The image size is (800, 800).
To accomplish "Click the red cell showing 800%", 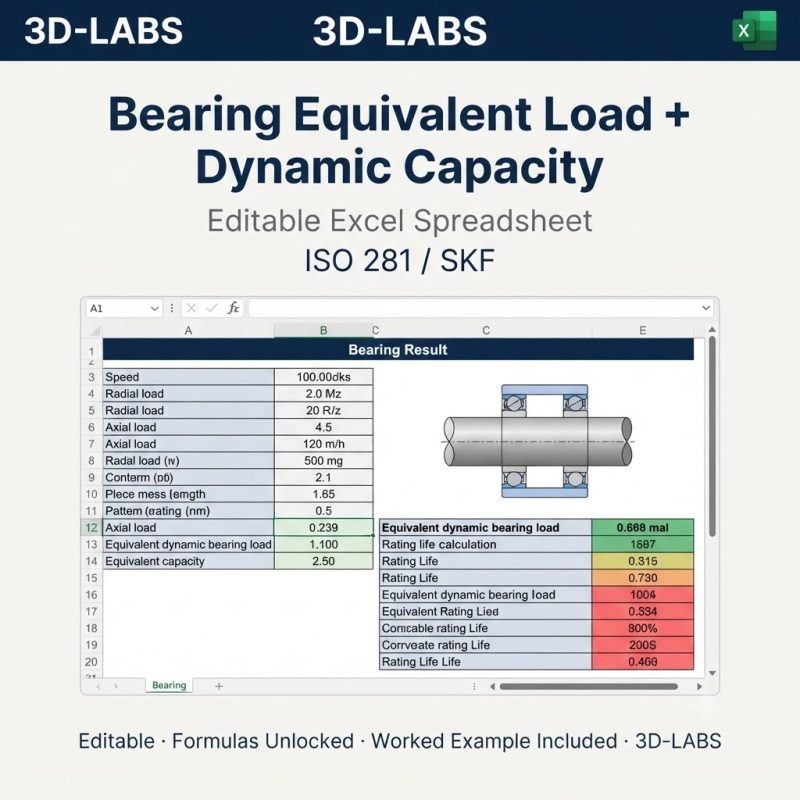I will 643,628.
